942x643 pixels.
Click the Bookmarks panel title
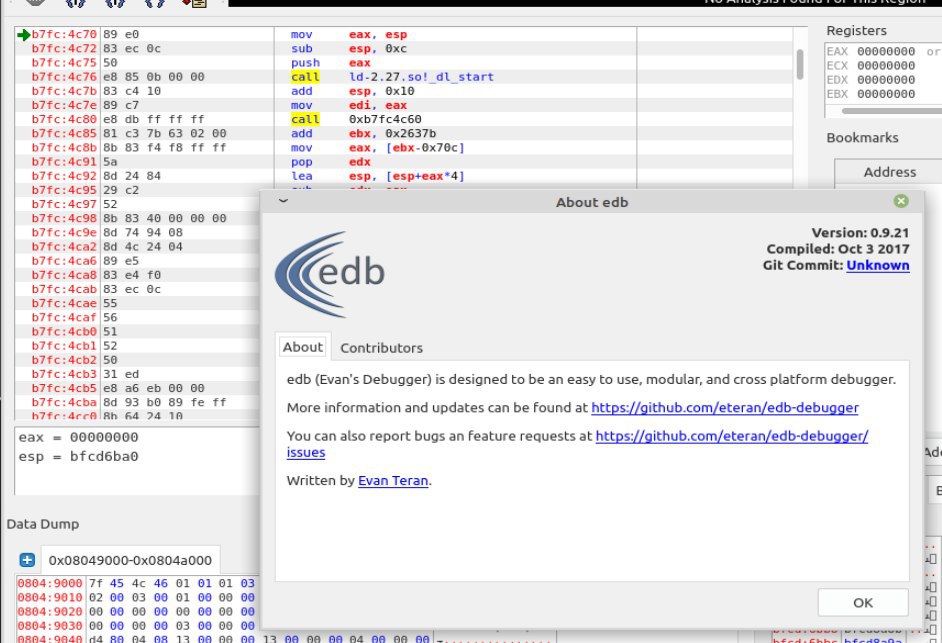pyautogui.click(x=862, y=138)
